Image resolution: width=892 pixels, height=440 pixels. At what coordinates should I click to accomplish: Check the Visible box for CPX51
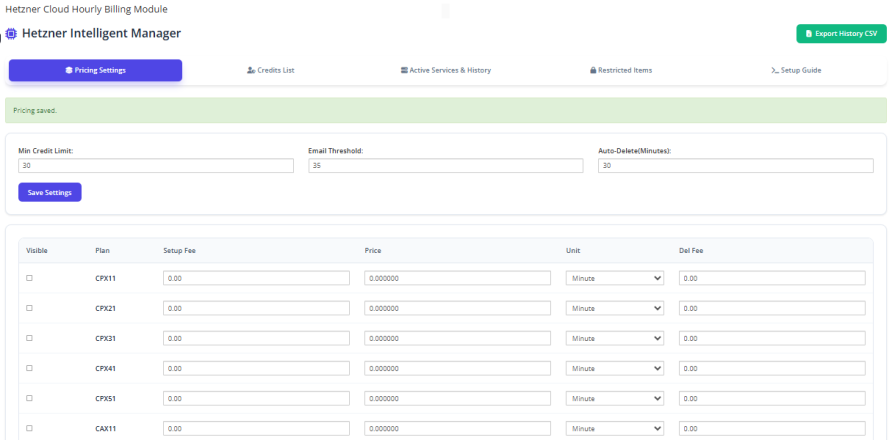30,398
